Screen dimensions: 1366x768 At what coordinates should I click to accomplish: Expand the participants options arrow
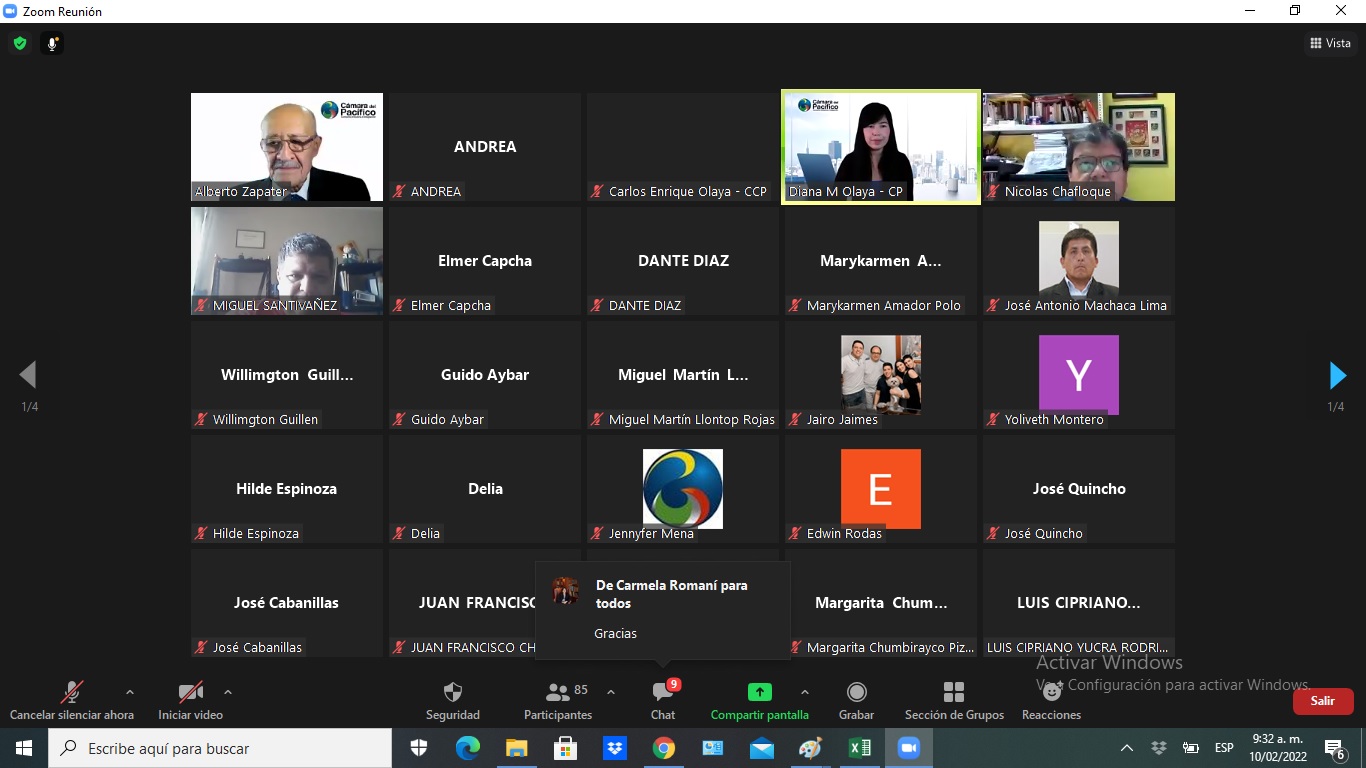coord(610,692)
